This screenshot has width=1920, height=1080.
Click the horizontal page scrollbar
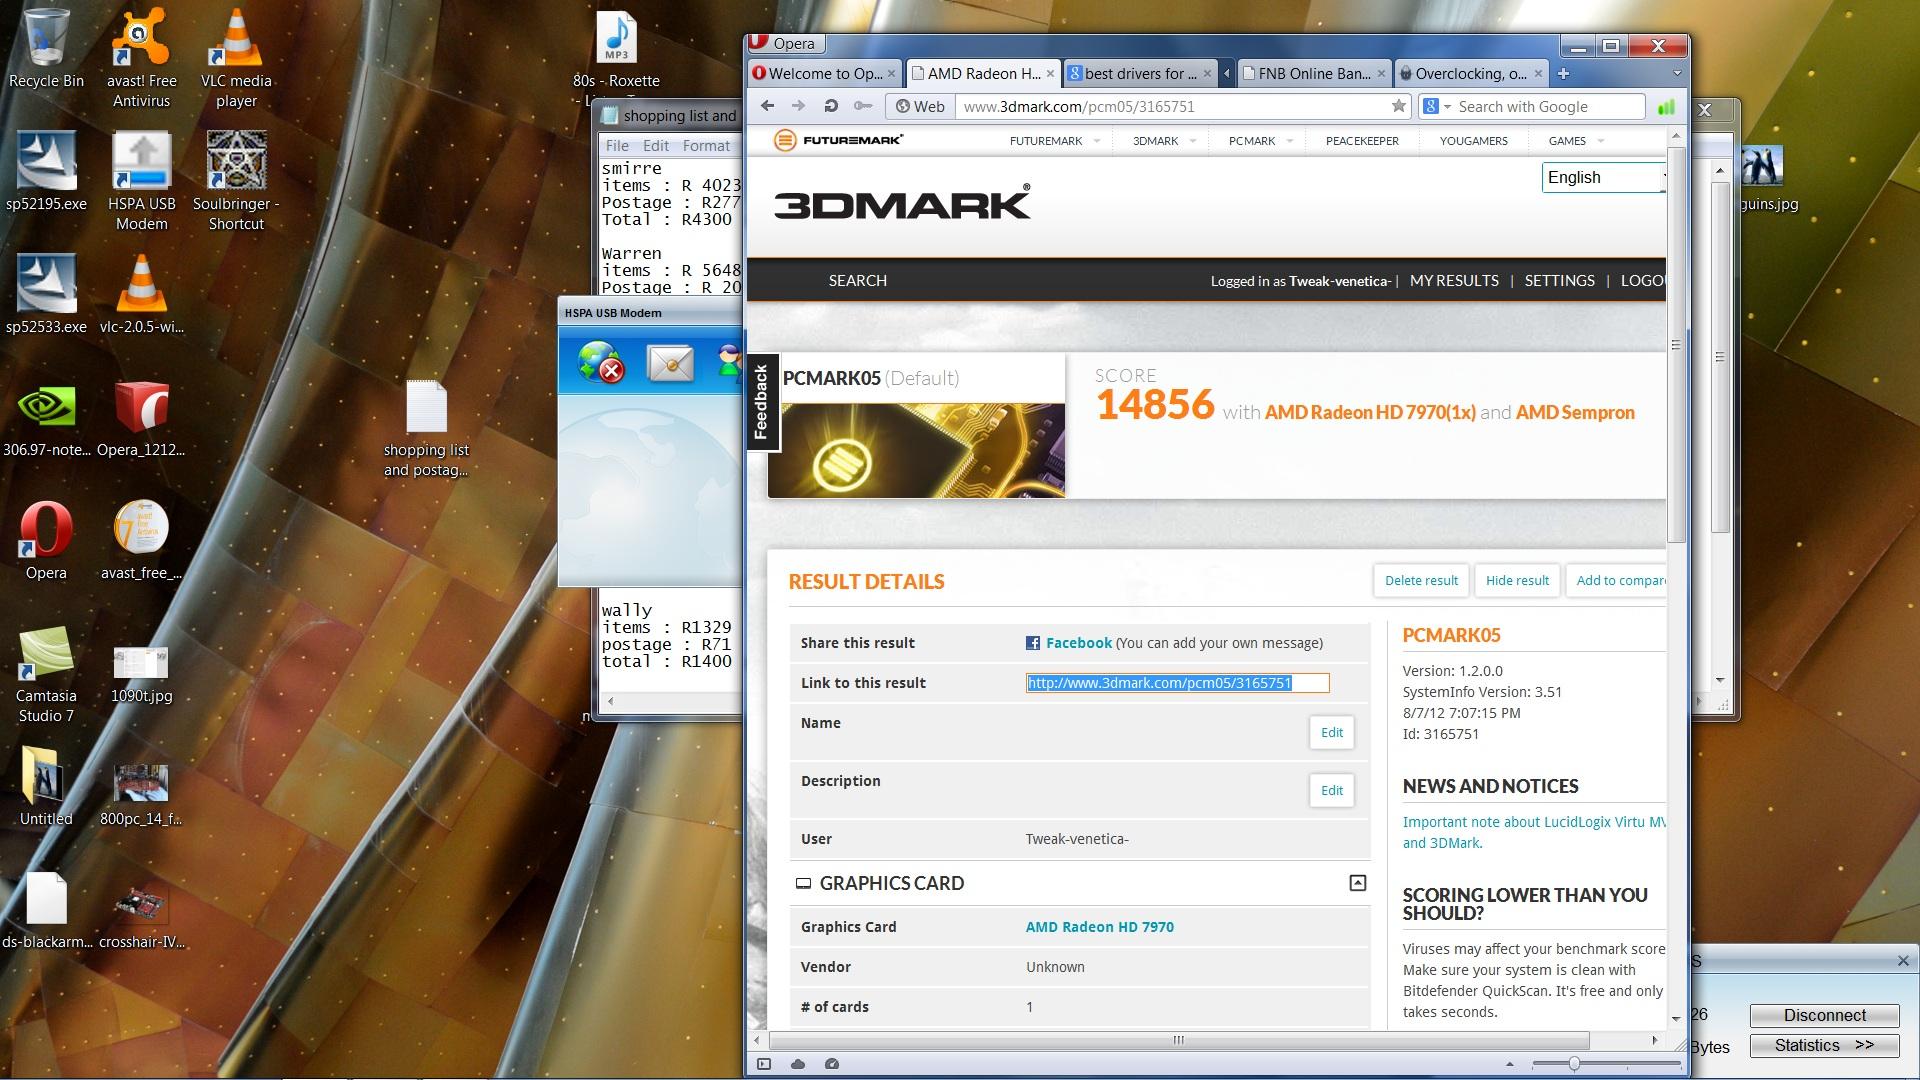pos(1178,1040)
